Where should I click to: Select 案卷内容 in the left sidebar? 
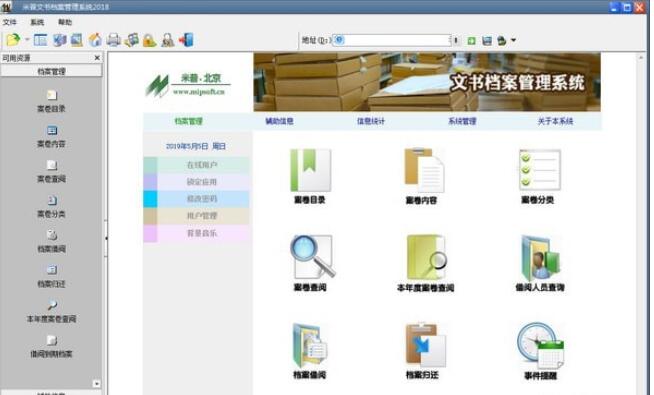pyautogui.click(x=51, y=136)
